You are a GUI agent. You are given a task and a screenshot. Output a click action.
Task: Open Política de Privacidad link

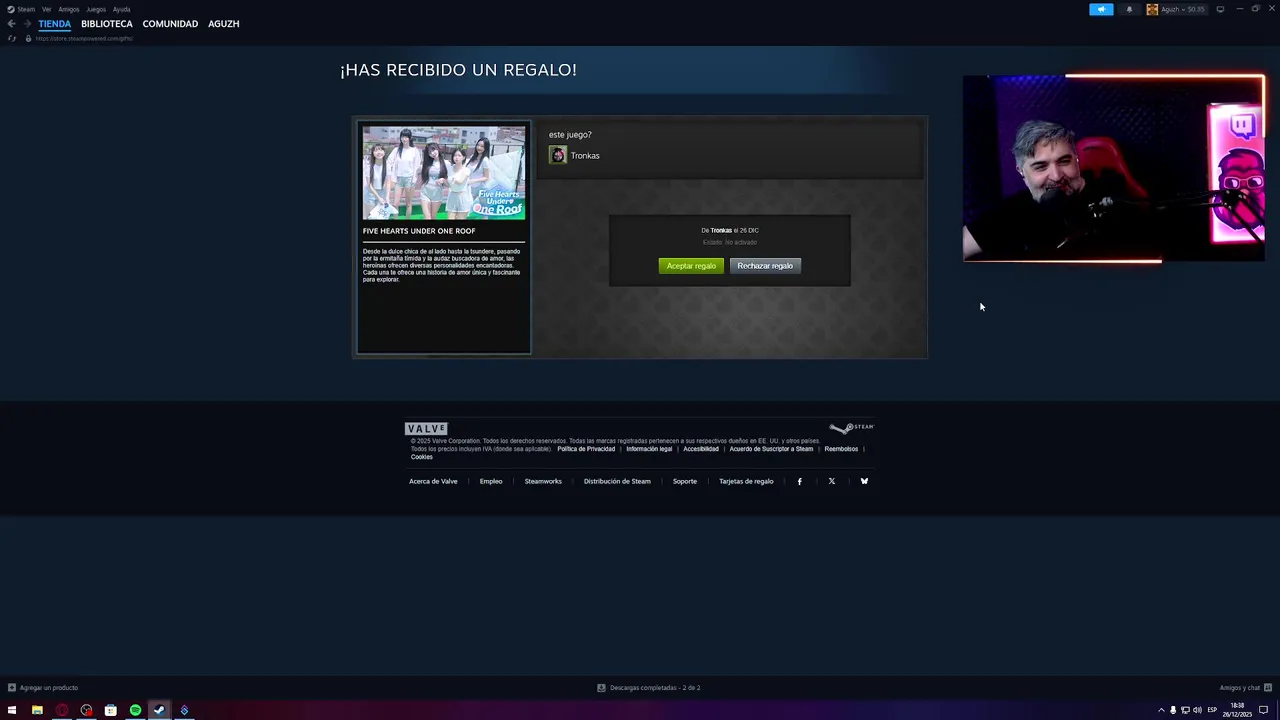(x=586, y=449)
